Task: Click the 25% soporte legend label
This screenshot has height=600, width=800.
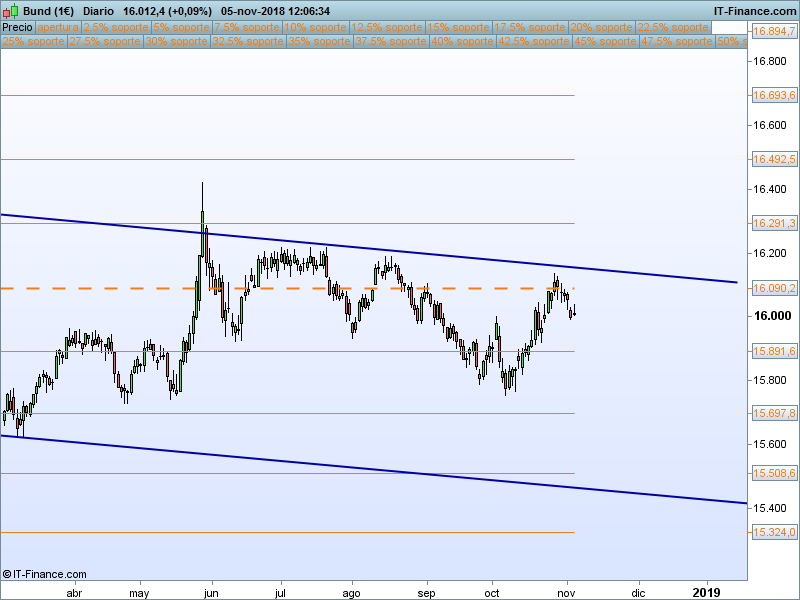Action: [34, 41]
